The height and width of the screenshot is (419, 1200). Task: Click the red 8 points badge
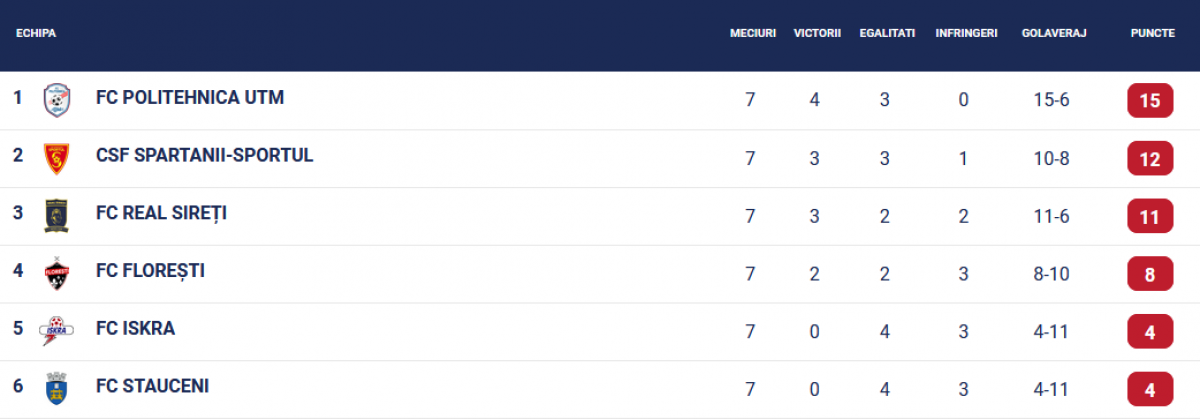(1150, 273)
